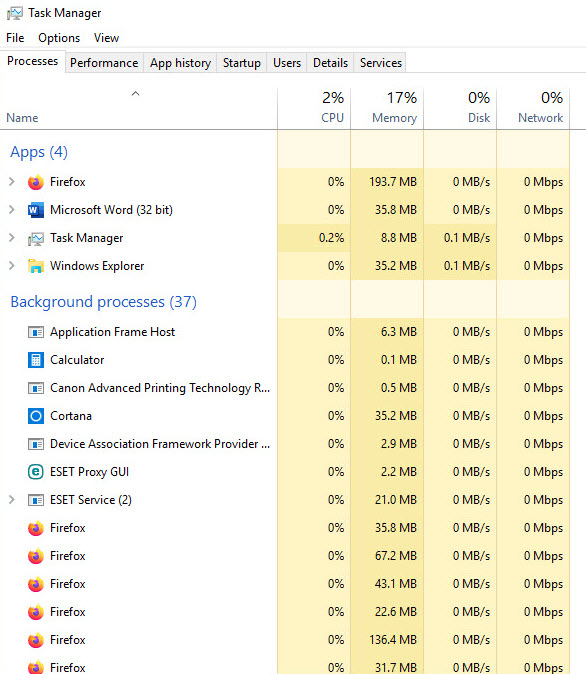The image size is (586, 674).
Task: Click the Calculator icon
Action: (36, 360)
